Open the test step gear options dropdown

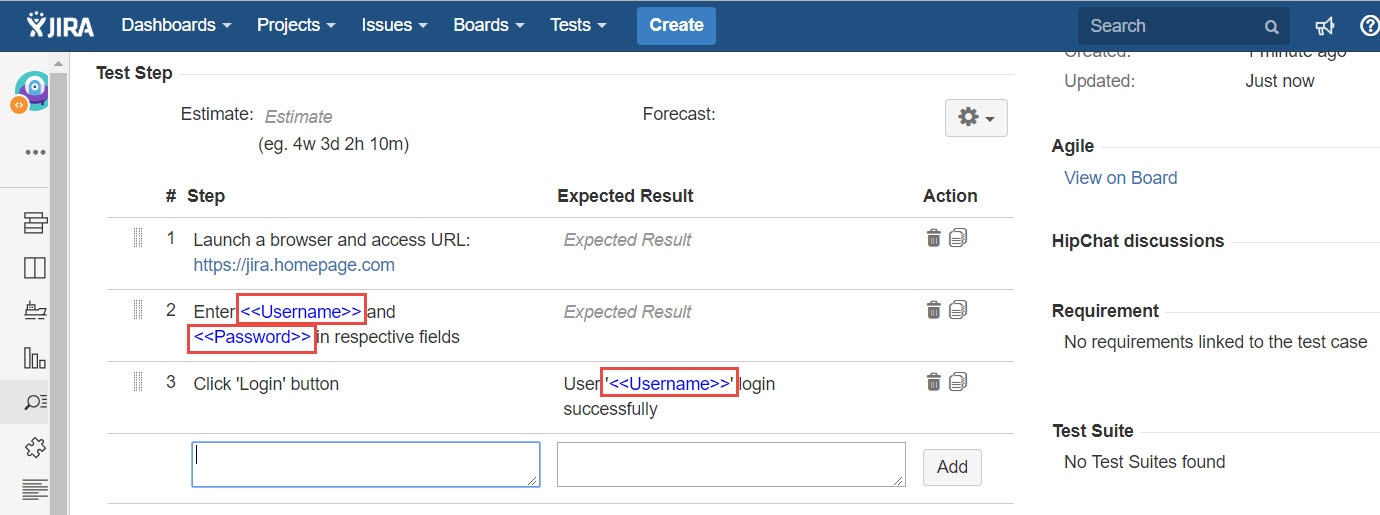click(975, 118)
